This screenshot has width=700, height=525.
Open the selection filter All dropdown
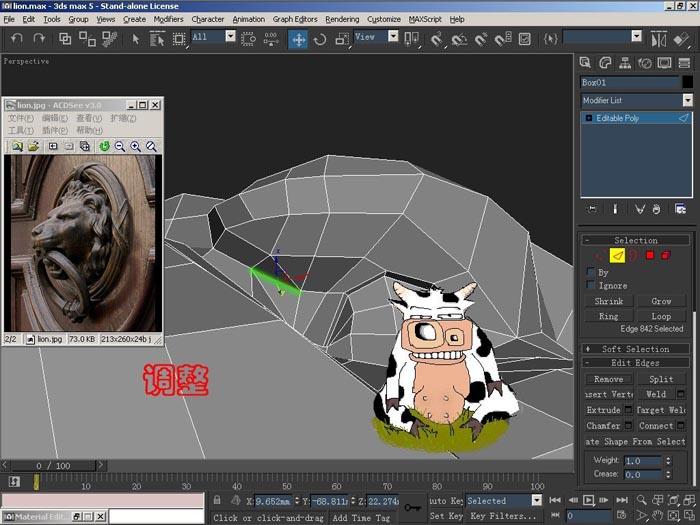coord(230,36)
